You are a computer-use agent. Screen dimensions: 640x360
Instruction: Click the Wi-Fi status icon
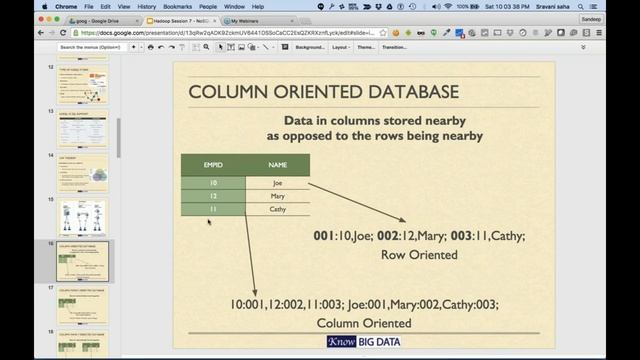click(448, 7)
